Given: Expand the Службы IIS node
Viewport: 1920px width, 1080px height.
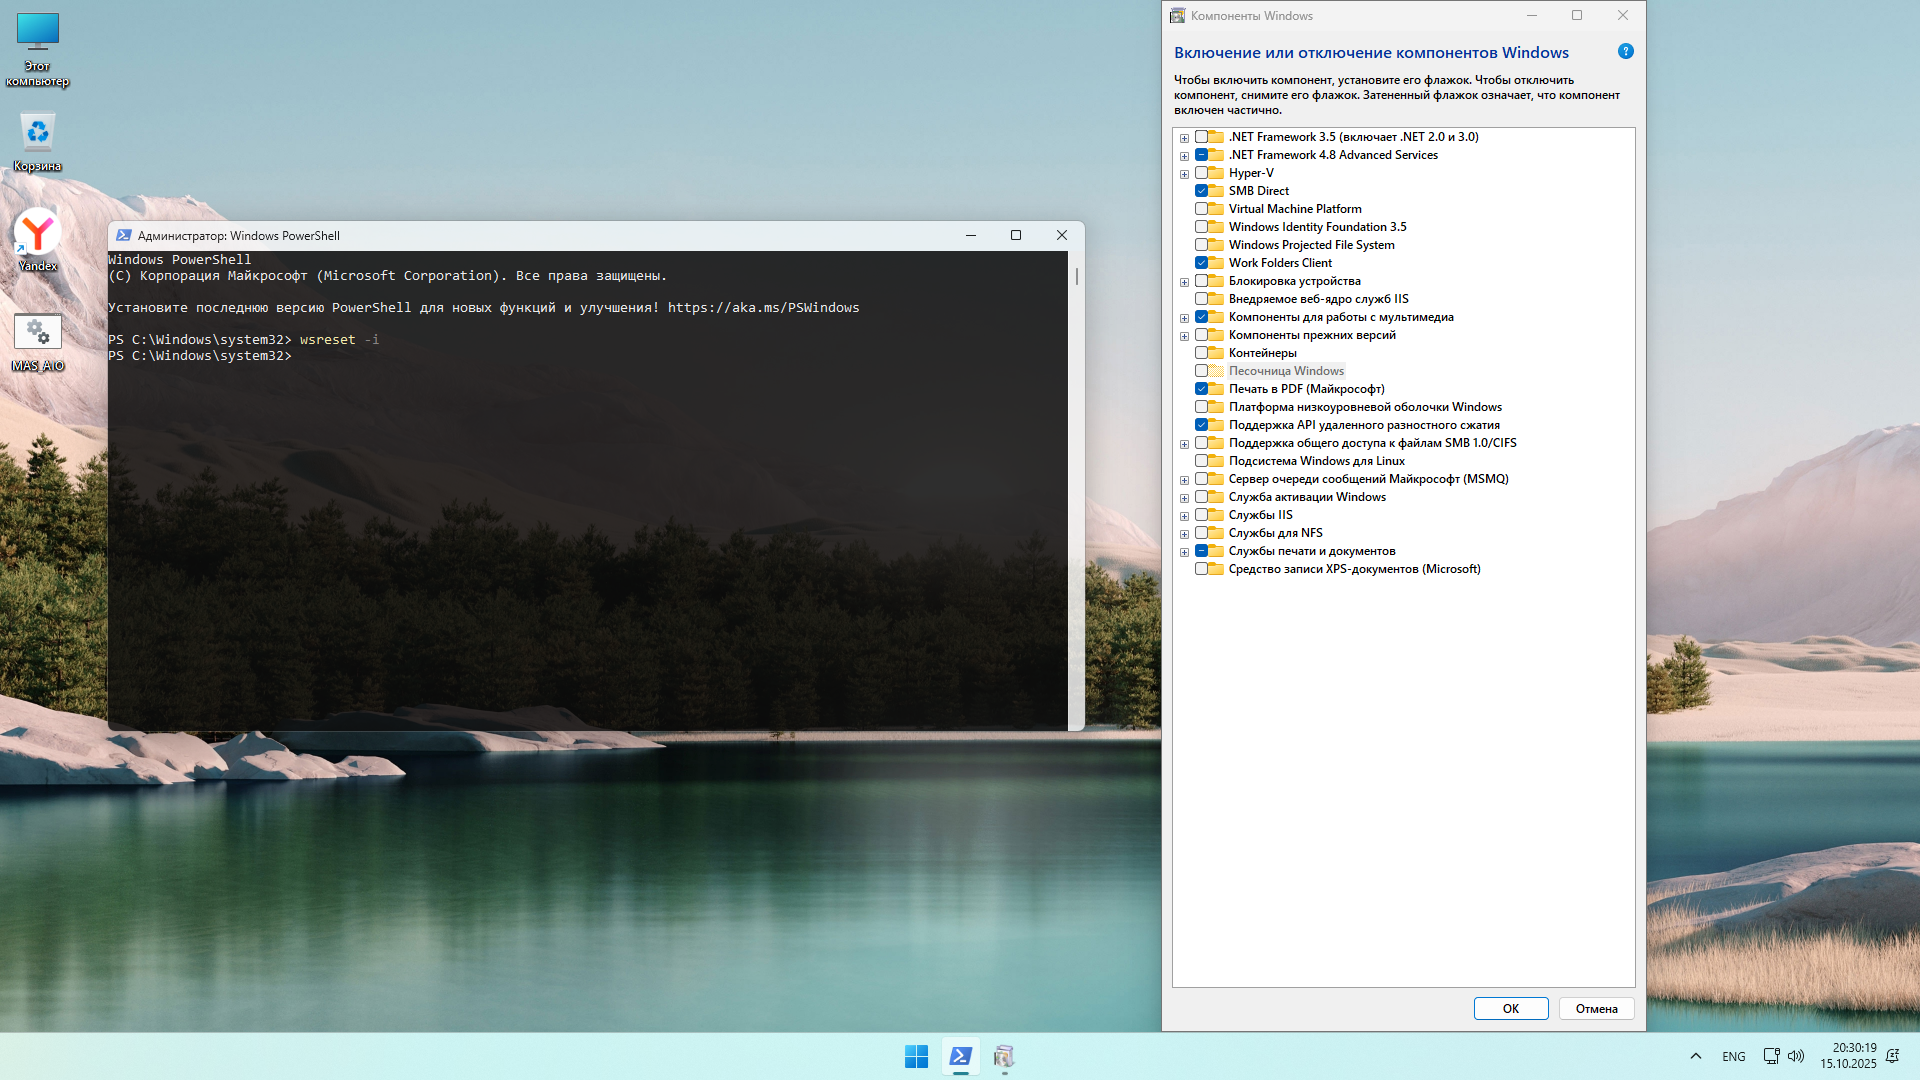Looking at the screenshot, I should (x=1185, y=515).
